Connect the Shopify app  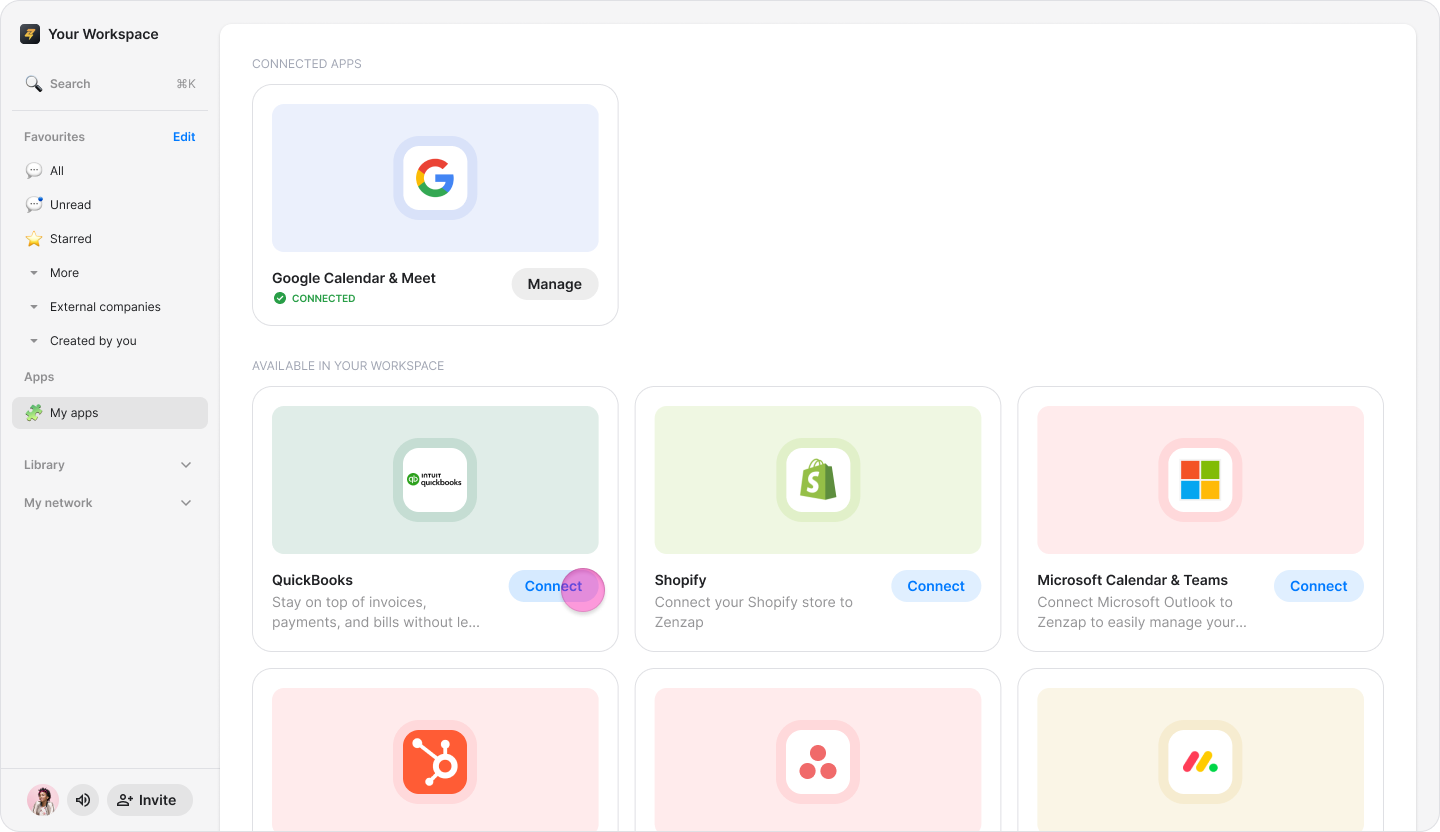click(935, 586)
